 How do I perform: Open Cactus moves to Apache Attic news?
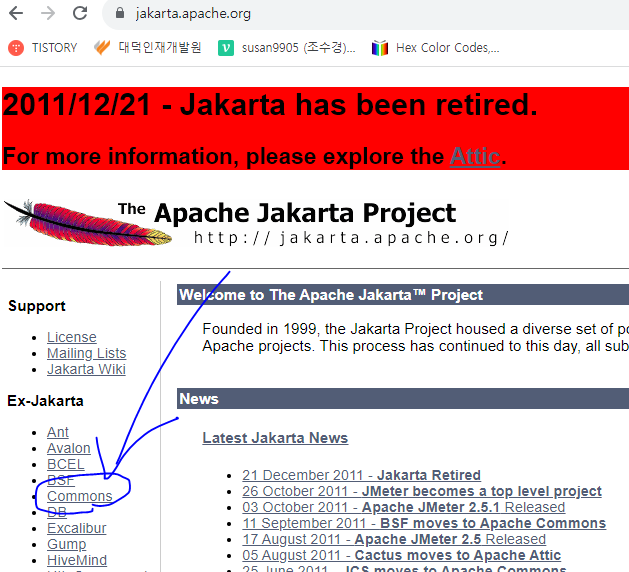coord(402,555)
